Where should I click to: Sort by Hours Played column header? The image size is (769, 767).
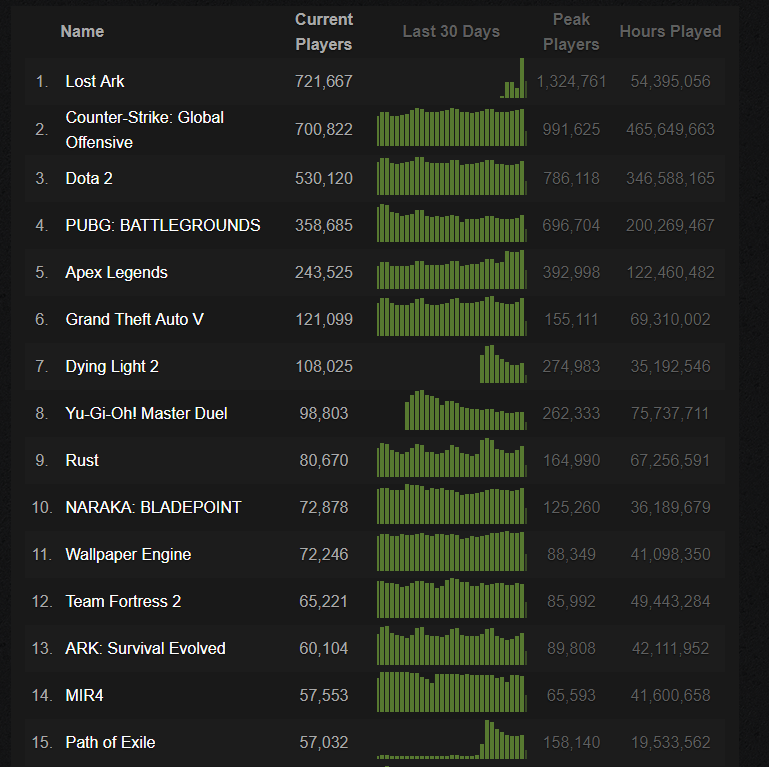670,32
